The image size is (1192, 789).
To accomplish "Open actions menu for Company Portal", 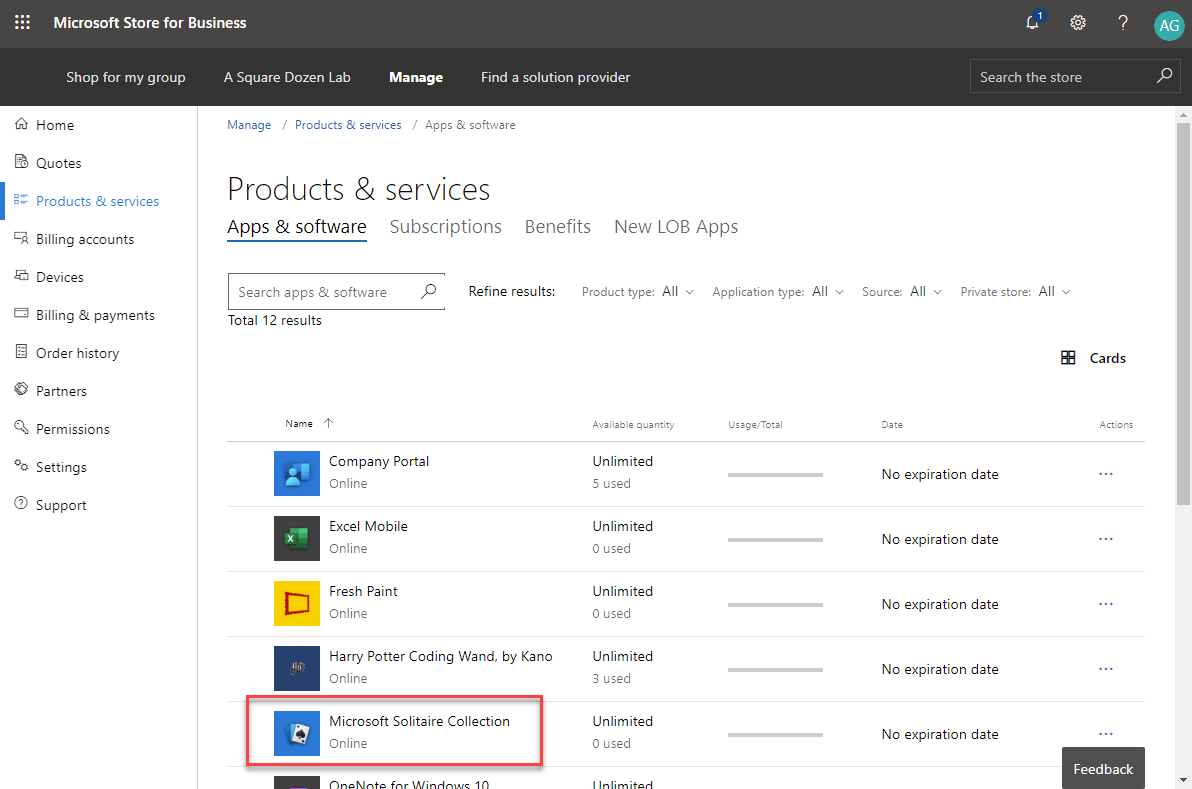I will (1105, 474).
